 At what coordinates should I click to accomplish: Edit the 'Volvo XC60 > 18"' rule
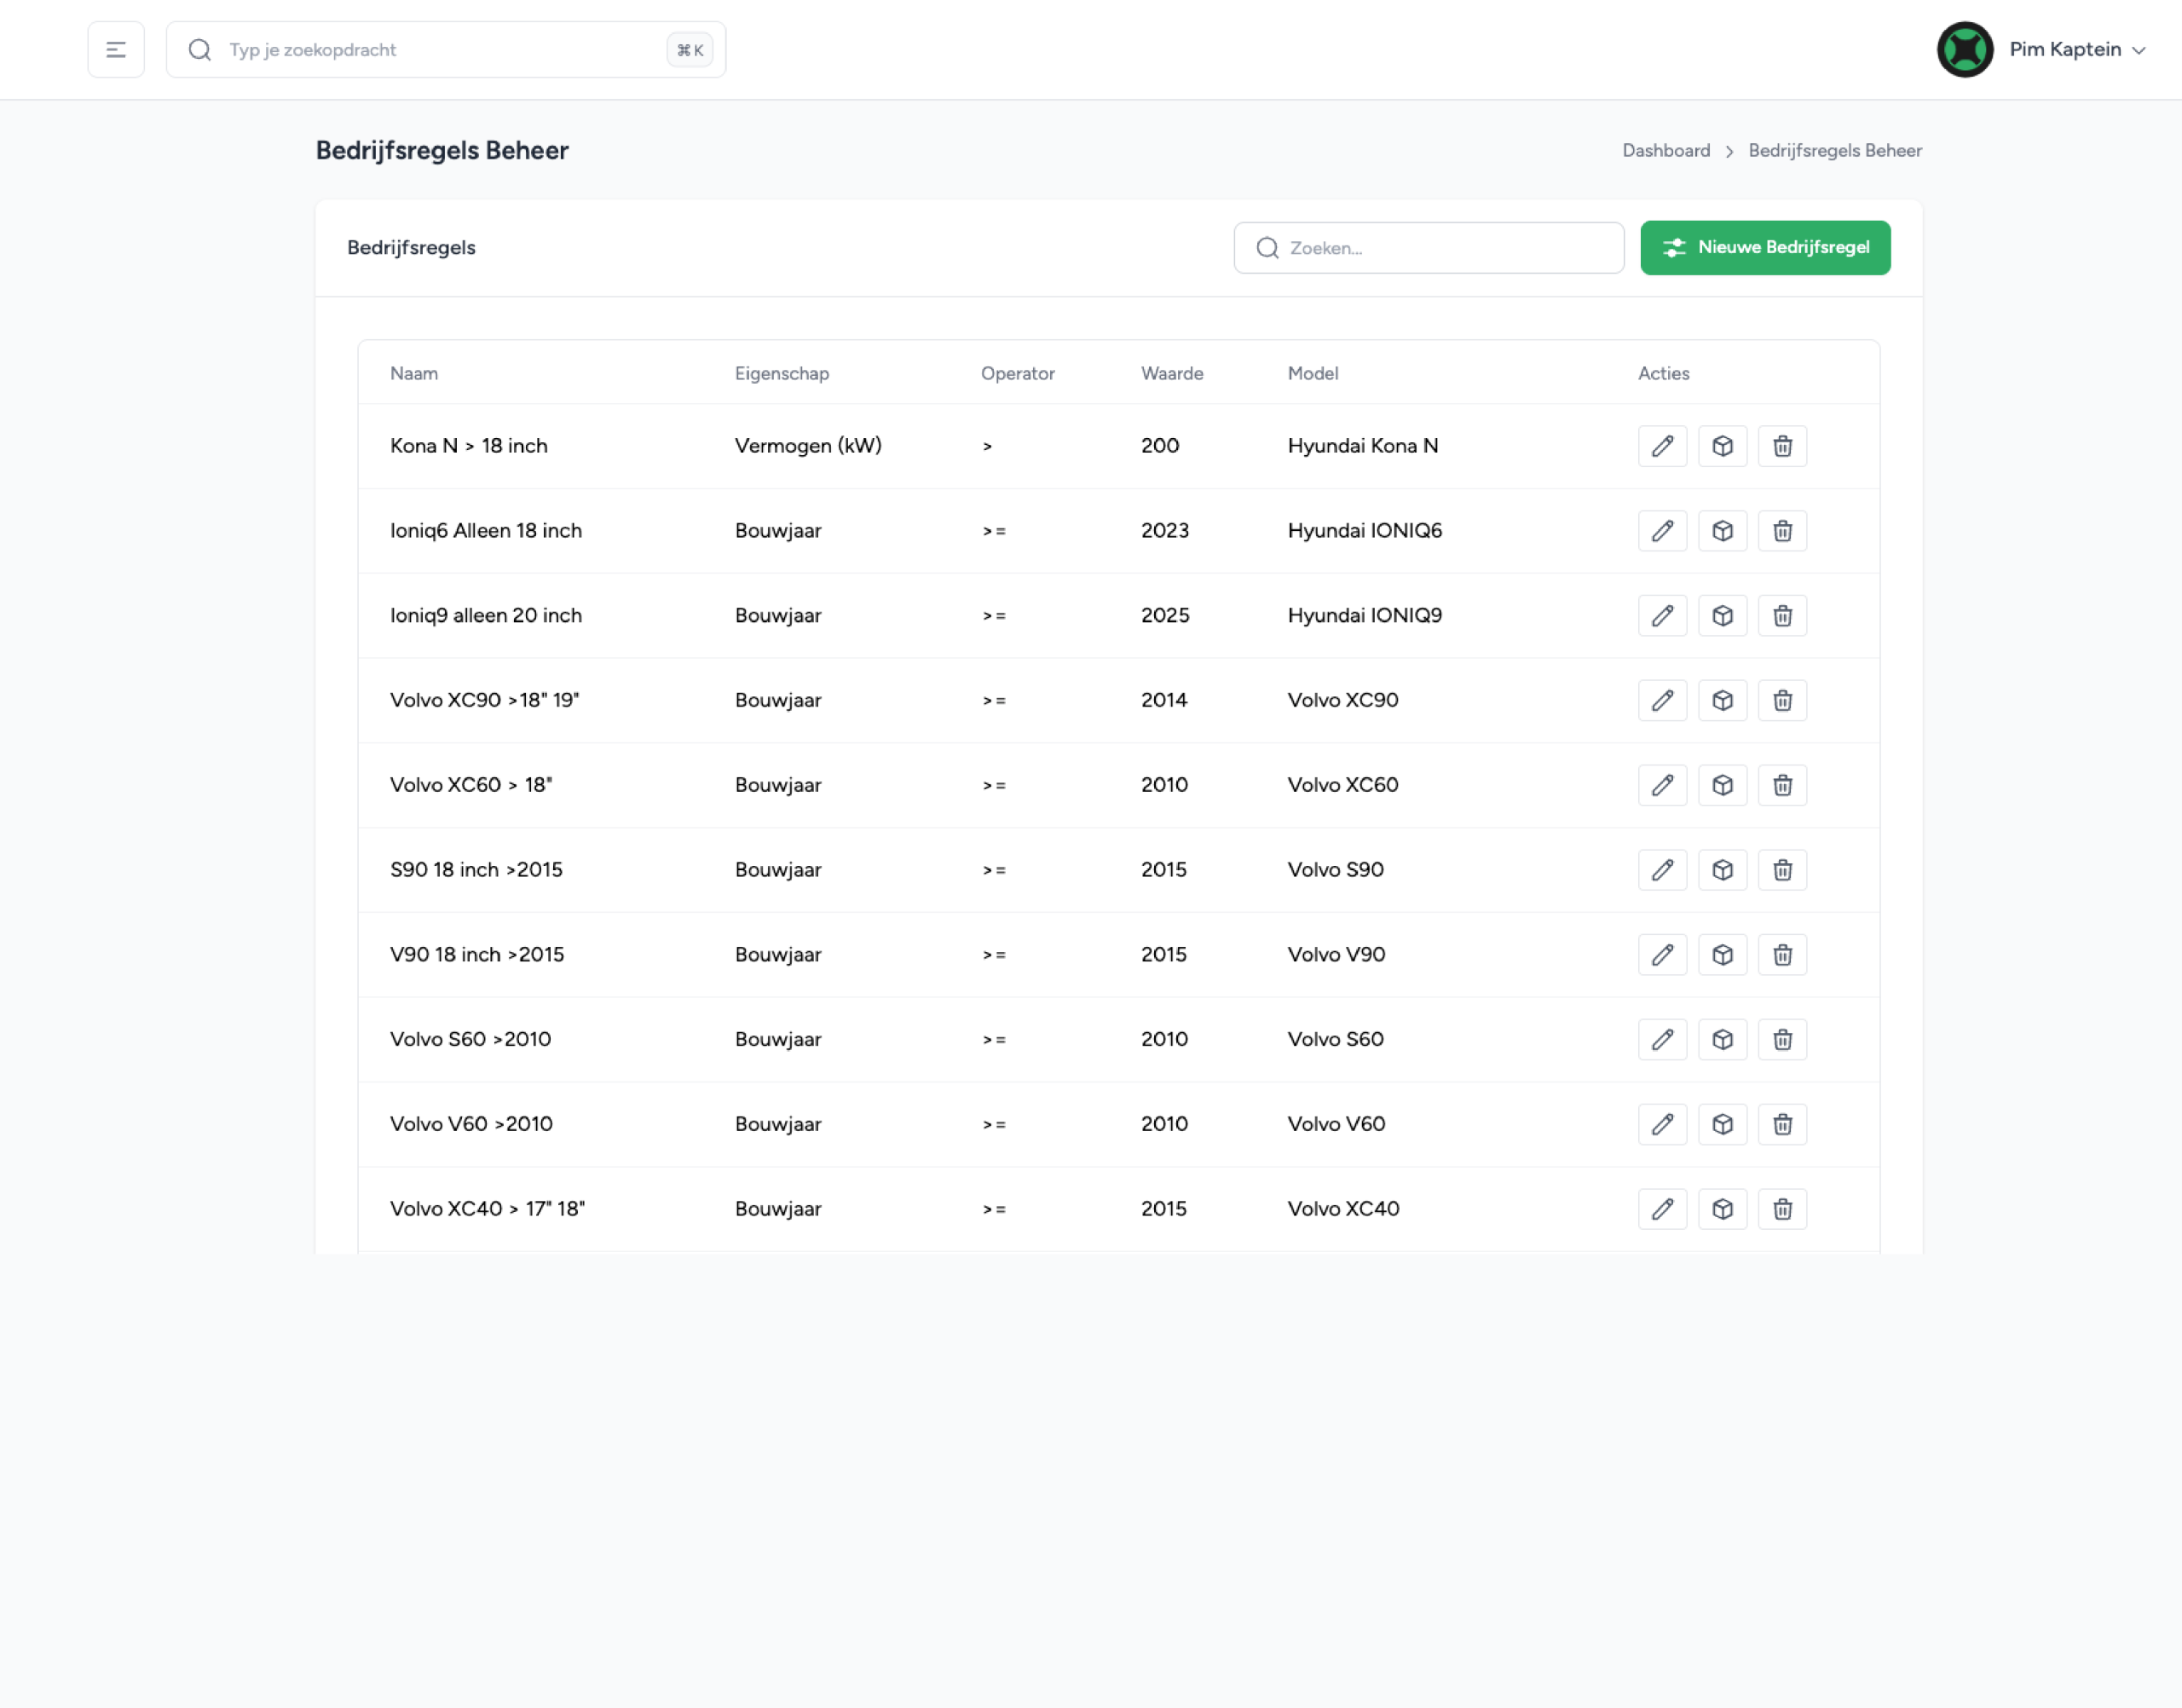tap(1662, 785)
